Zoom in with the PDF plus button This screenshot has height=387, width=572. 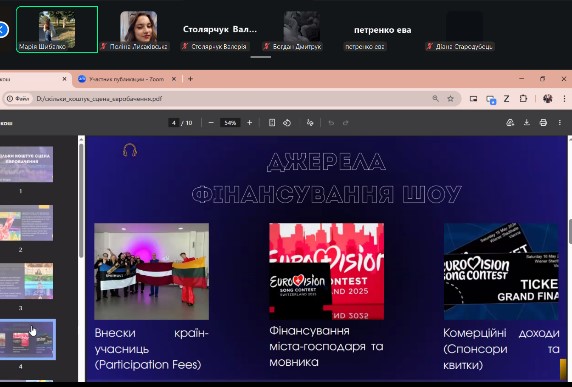(250, 123)
